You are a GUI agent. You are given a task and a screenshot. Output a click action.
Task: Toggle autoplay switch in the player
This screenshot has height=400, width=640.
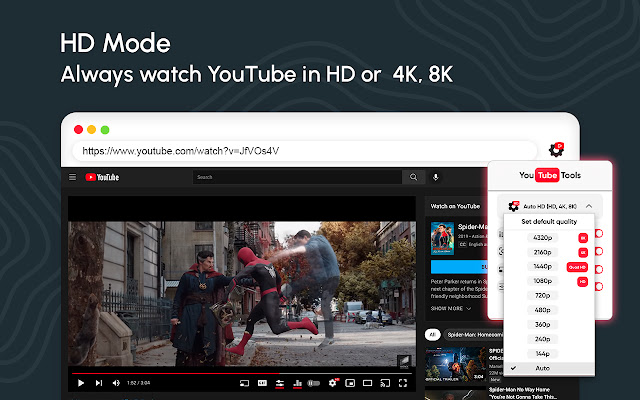click(313, 383)
